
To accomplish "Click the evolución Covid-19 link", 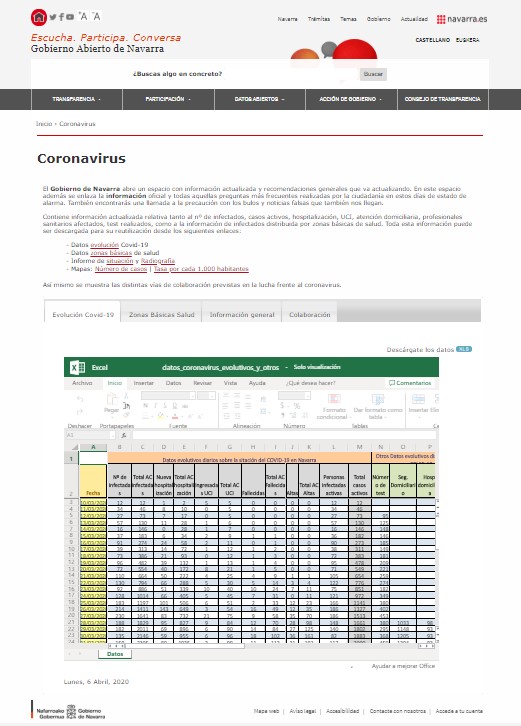I will (x=104, y=245).
